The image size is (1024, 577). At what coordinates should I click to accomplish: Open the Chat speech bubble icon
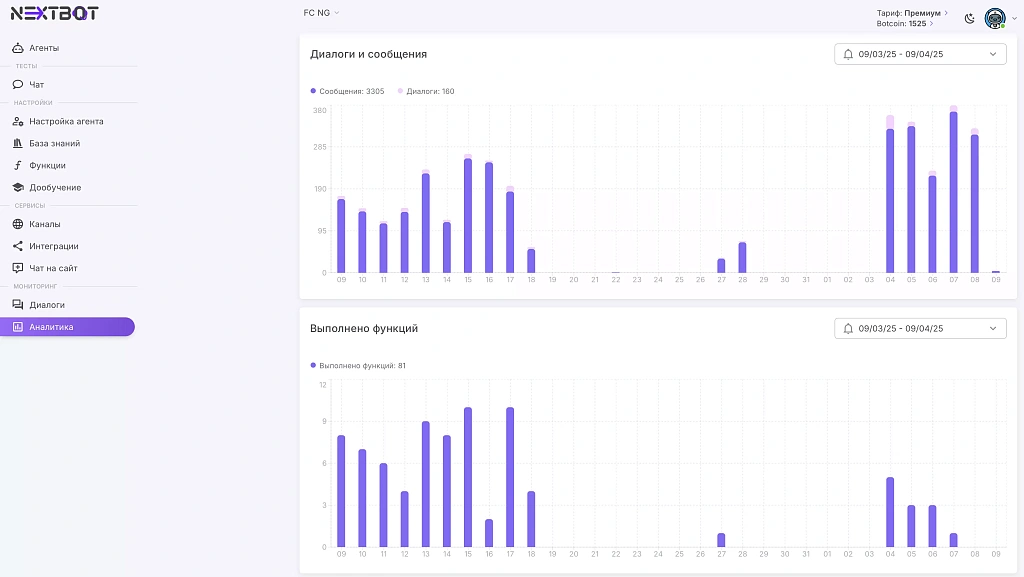coord(18,85)
